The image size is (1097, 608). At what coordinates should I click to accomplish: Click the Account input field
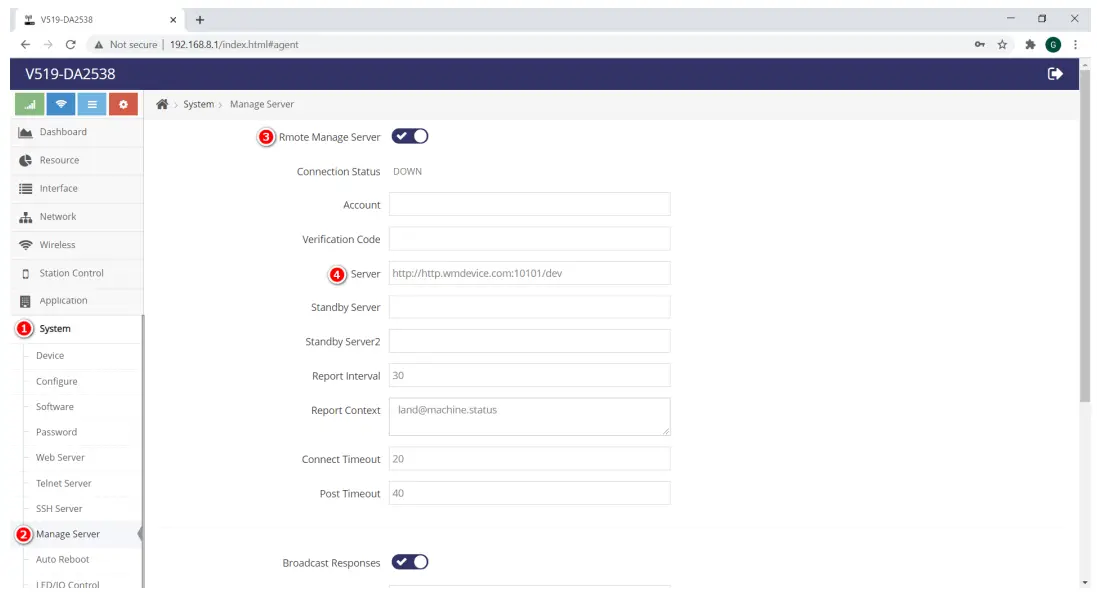point(530,204)
